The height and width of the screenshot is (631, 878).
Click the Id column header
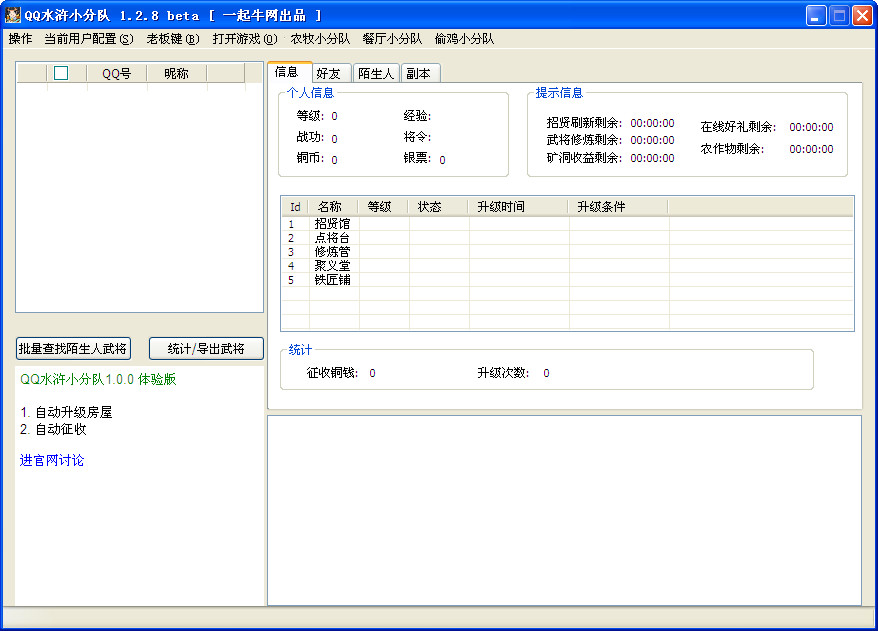click(x=295, y=207)
